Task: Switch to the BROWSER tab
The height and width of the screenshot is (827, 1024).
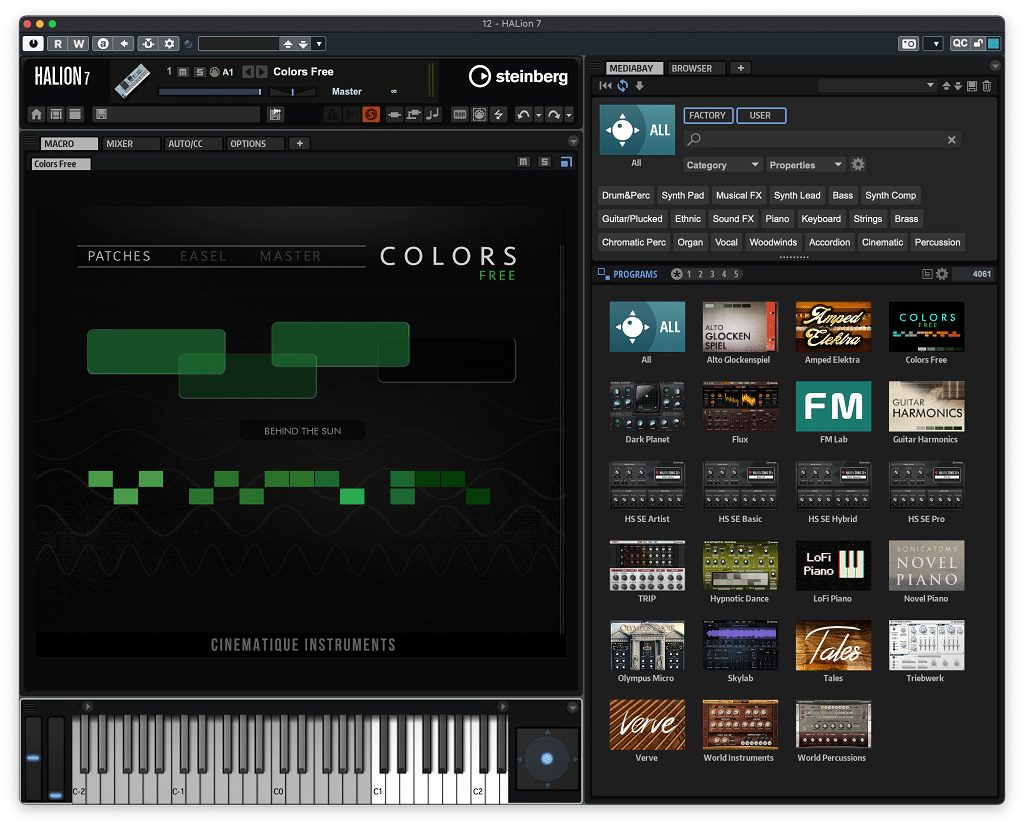Action: click(696, 68)
